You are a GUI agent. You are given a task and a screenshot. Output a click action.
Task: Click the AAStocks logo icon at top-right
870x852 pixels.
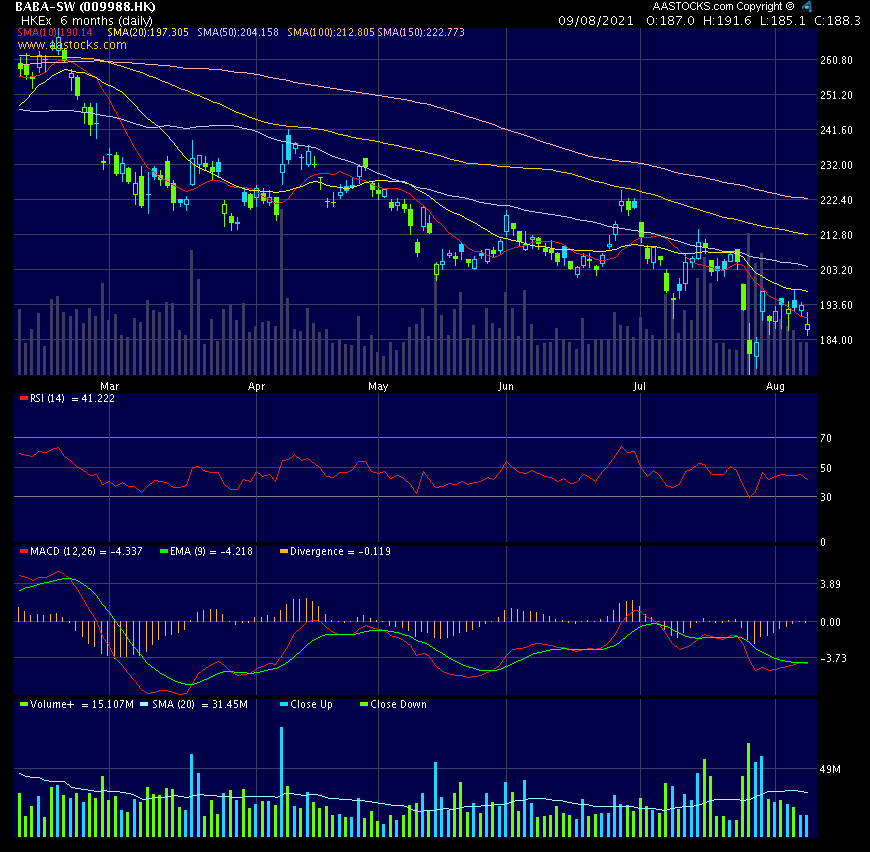(806, 7)
